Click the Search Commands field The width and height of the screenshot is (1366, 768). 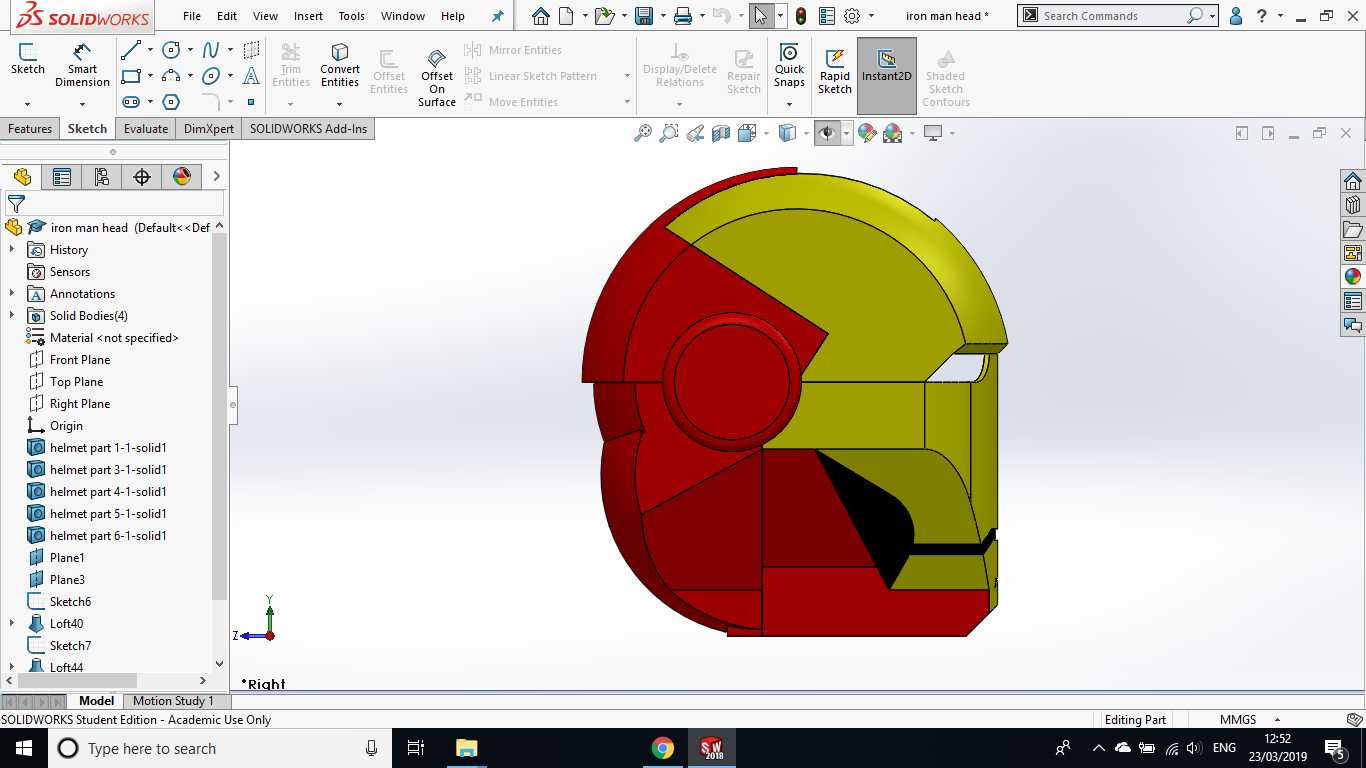click(1112, 16)
